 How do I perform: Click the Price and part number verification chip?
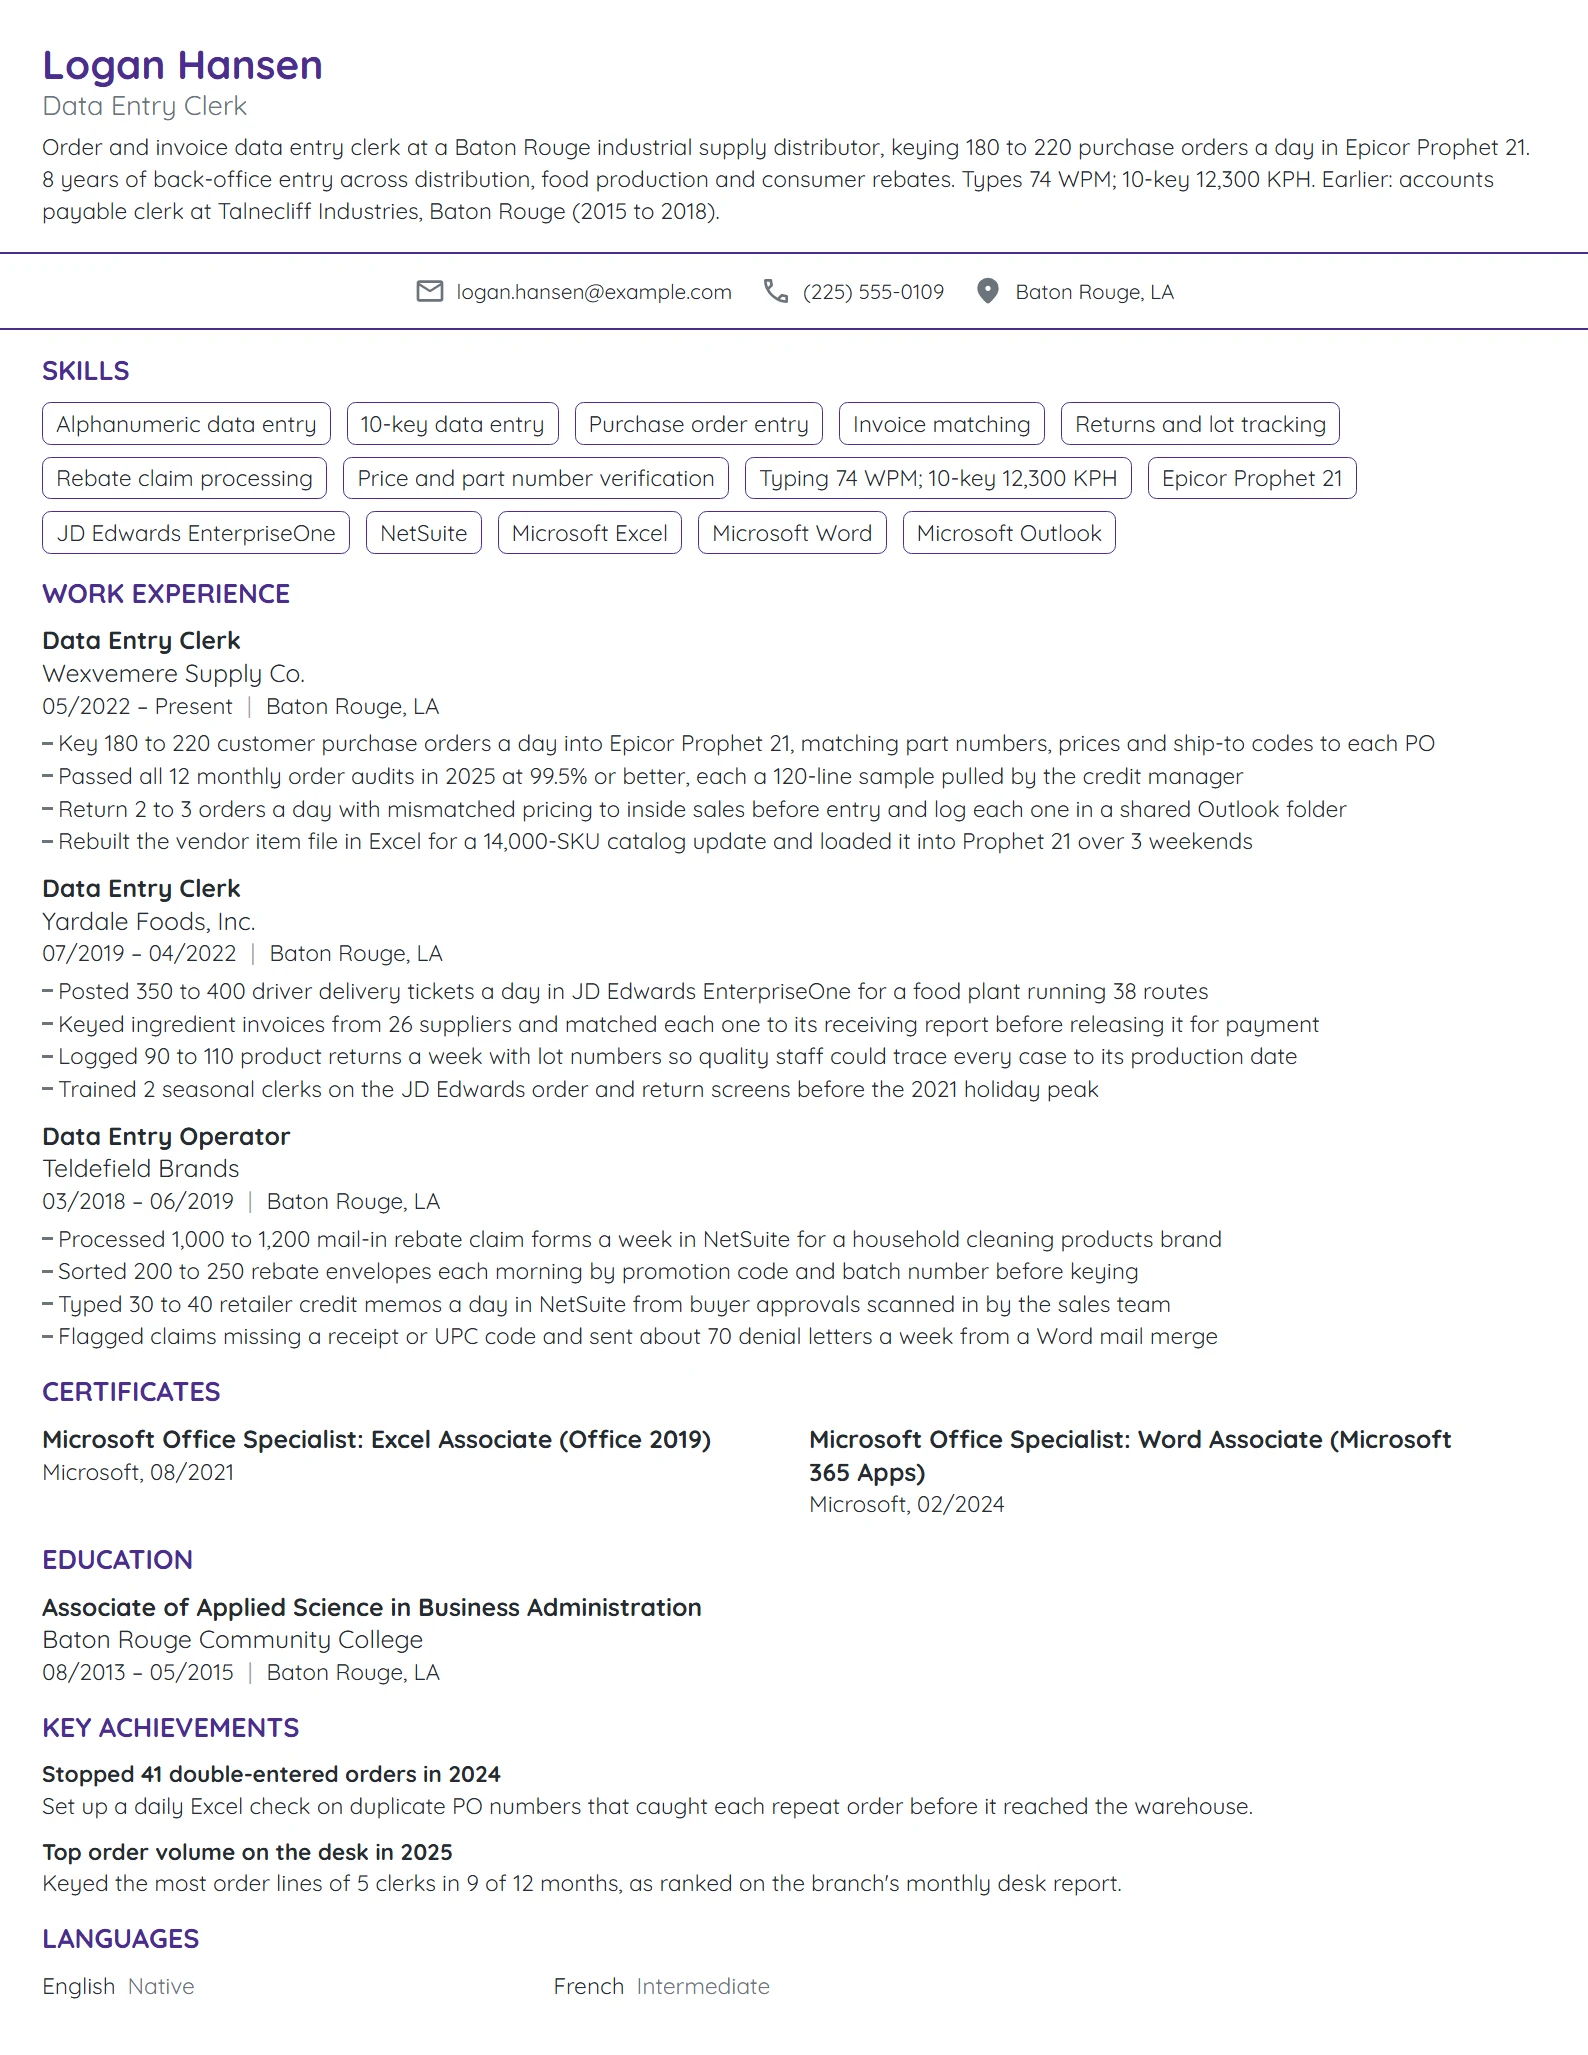pyautogui.click(x=536, y=478)
